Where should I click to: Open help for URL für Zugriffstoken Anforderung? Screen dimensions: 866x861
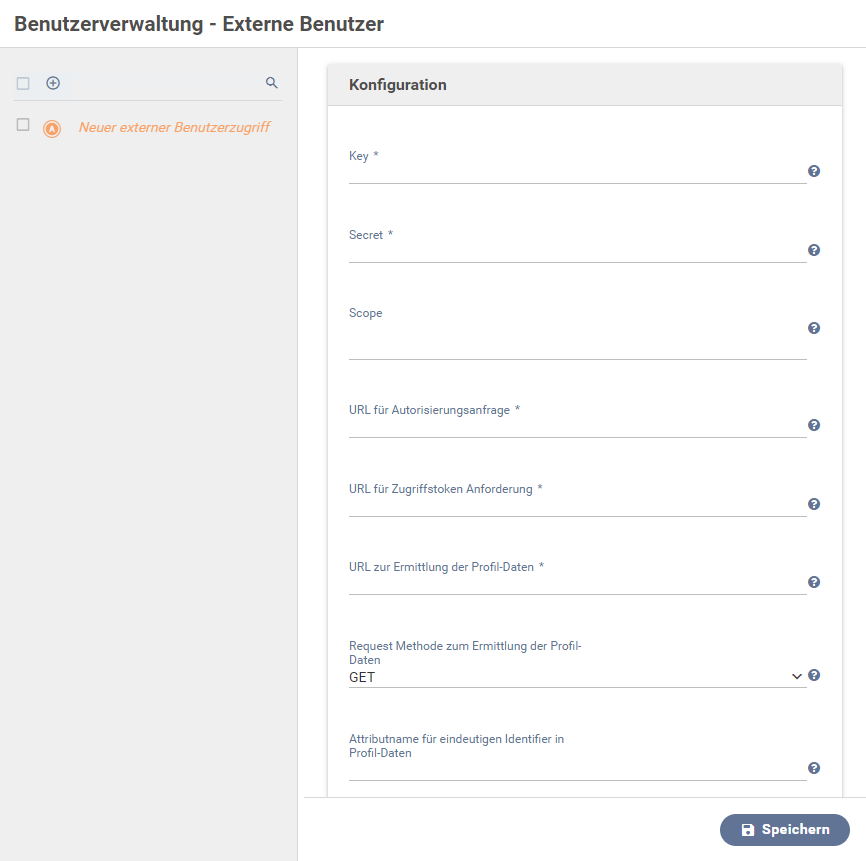coord(814,504)
